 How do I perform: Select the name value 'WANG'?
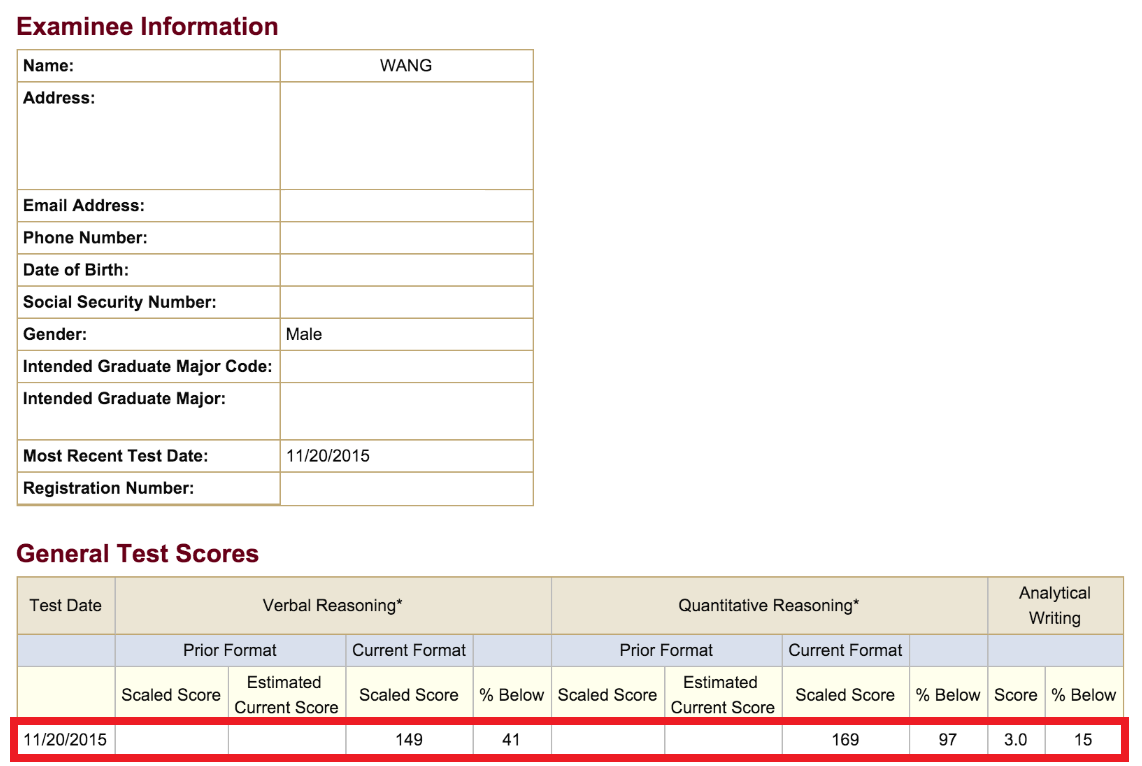[x=406, y=66]
